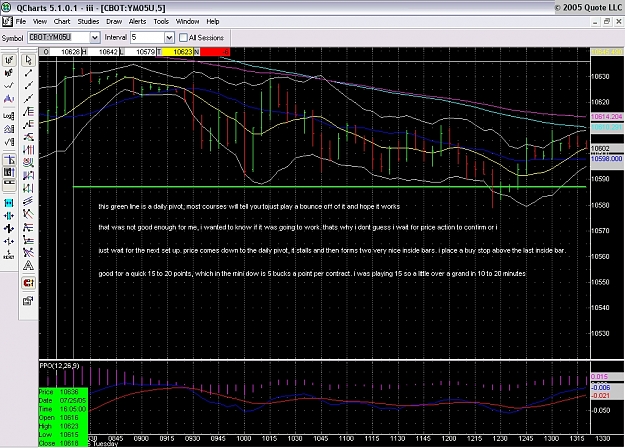
Task: Click the Time 16:05:00 data window row
Action: 63,409
